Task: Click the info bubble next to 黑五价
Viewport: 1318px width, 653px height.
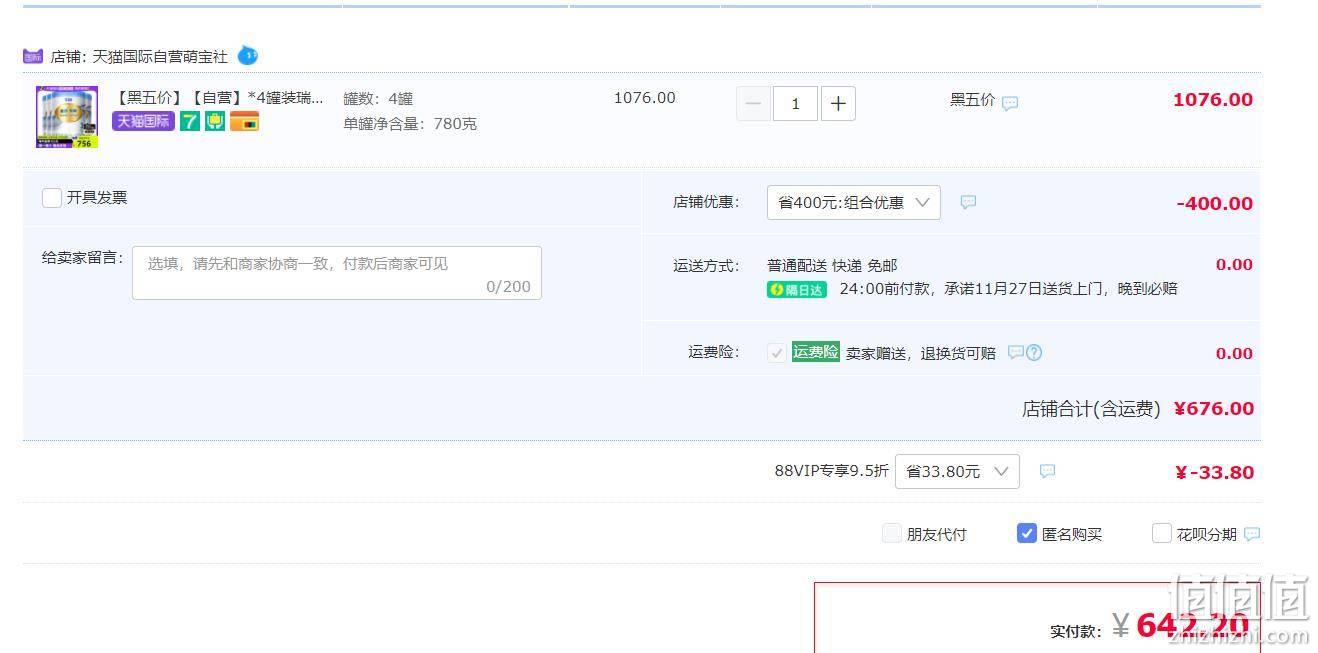Action: [1010, 102]
